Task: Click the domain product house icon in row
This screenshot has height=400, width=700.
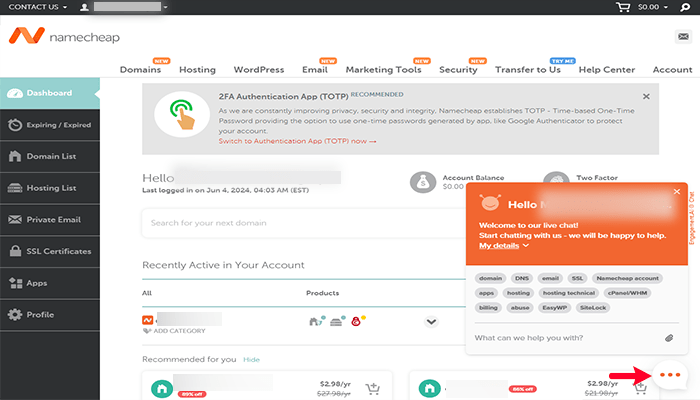Action: (x=317, y=321)
